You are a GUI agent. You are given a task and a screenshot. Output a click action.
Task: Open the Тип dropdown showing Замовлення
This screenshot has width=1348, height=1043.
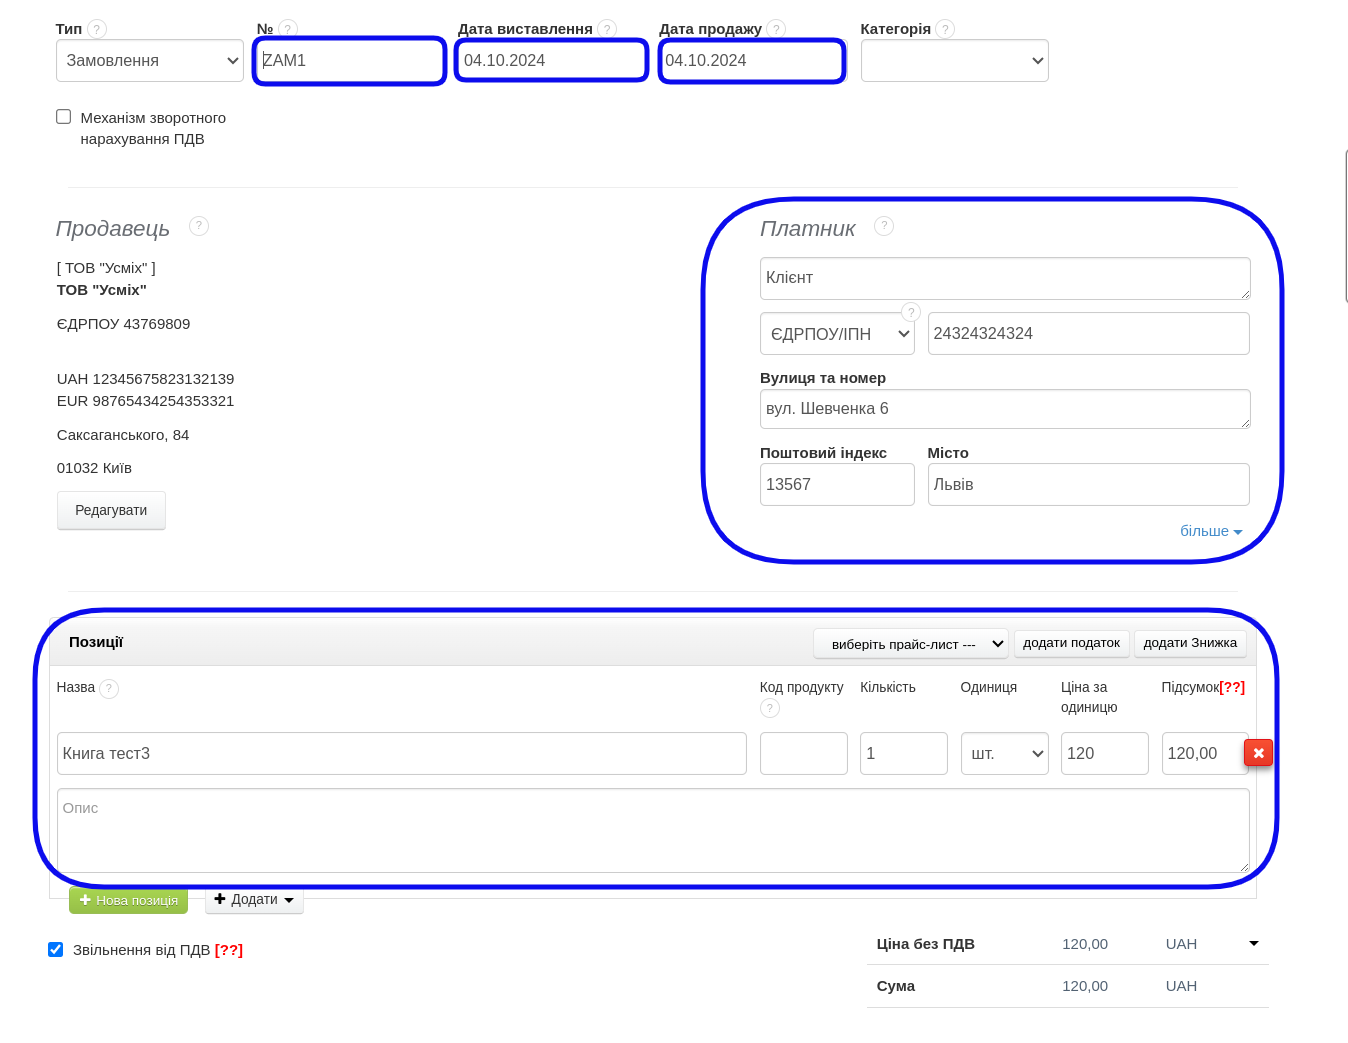(150, 61)
